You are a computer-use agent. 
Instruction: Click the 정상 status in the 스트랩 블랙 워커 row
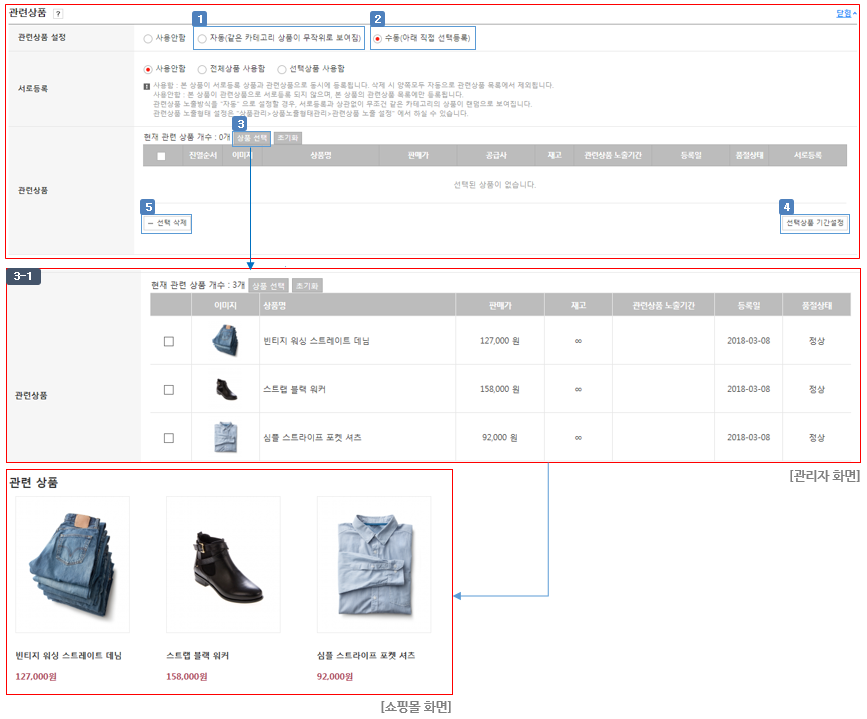pos(817,389)
